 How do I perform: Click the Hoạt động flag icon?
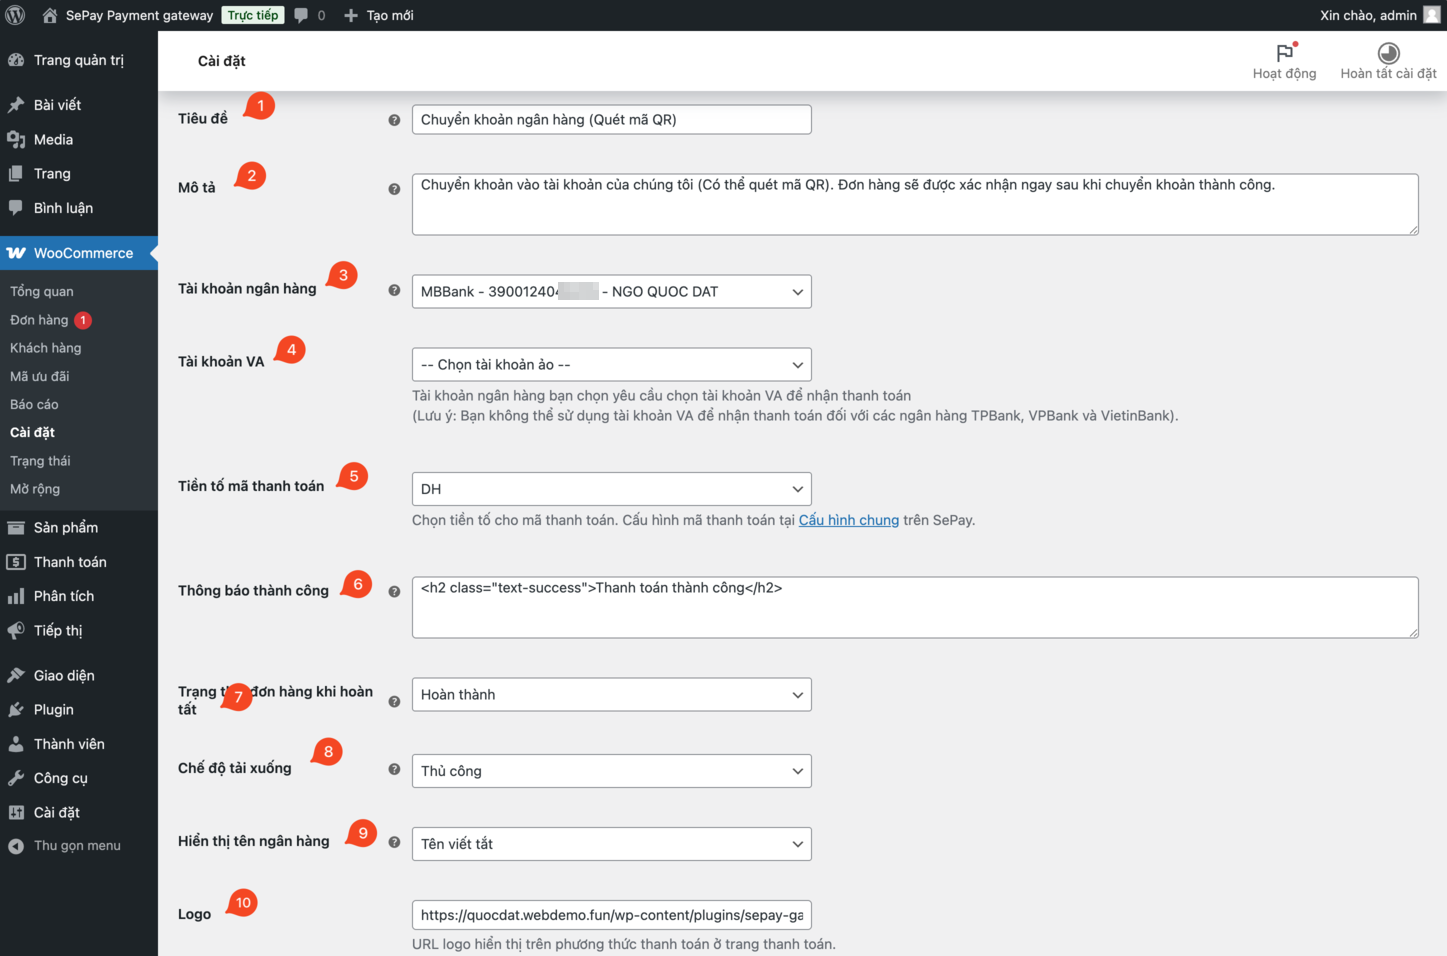1284,53
